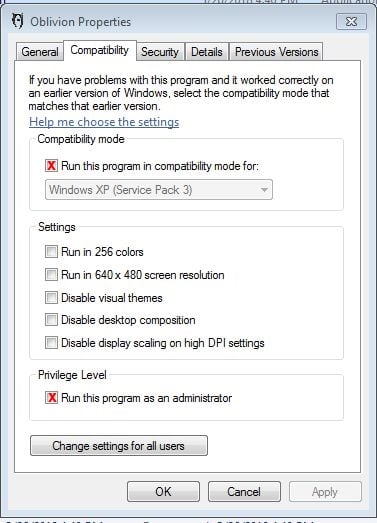This screenshot has width=377, height=523.
Task: Check Run in 640 x 480 screen resolution
Action: [51, 275]
